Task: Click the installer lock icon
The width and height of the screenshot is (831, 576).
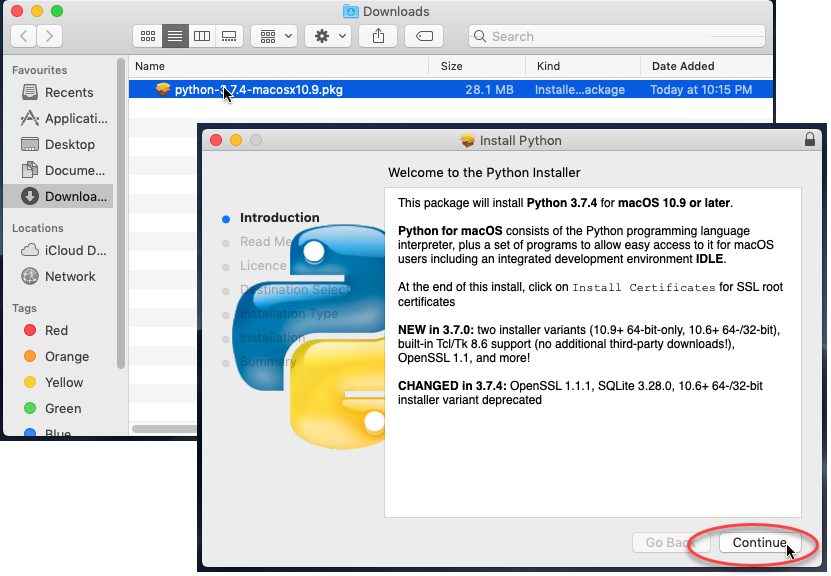Action: click(809, 139)
